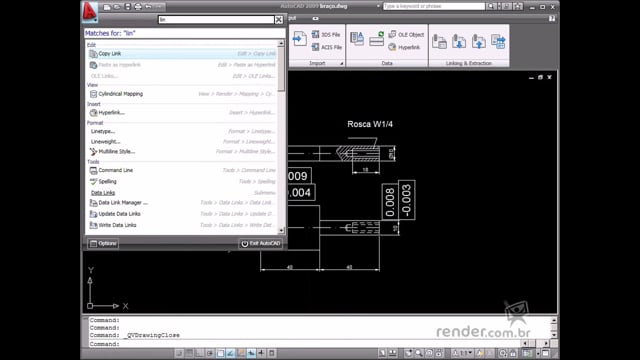
Task: Click the ACIS File import icon
Action: click(316, 47)
